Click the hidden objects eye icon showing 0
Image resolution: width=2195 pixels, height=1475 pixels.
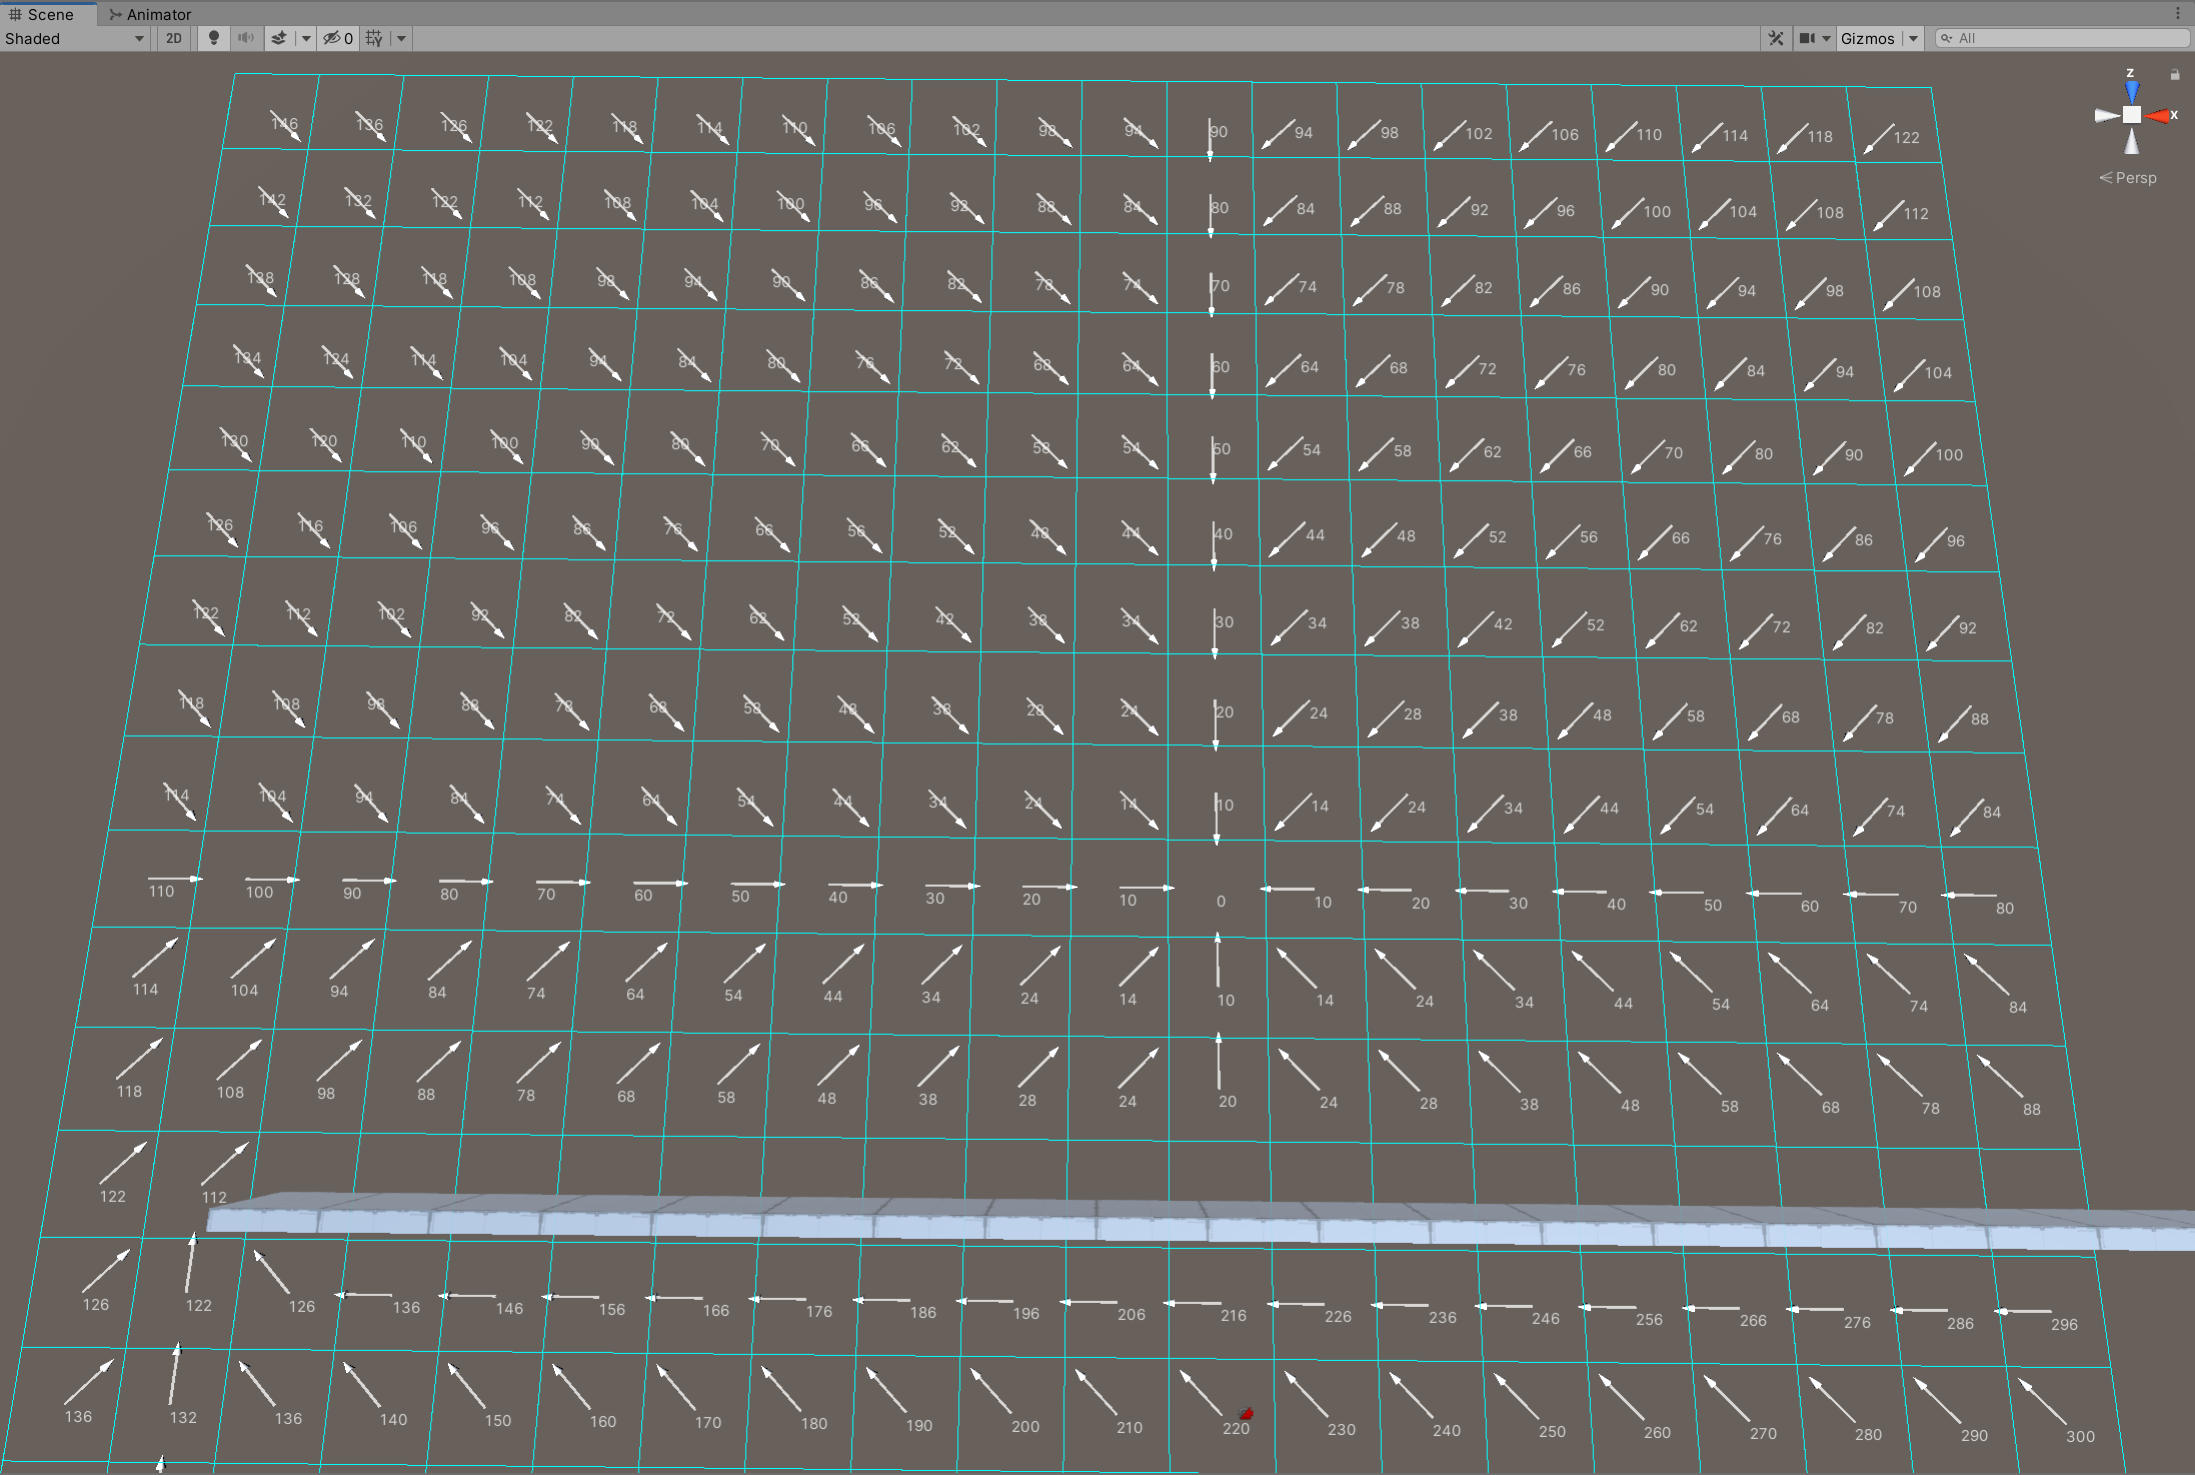point(337,38)
